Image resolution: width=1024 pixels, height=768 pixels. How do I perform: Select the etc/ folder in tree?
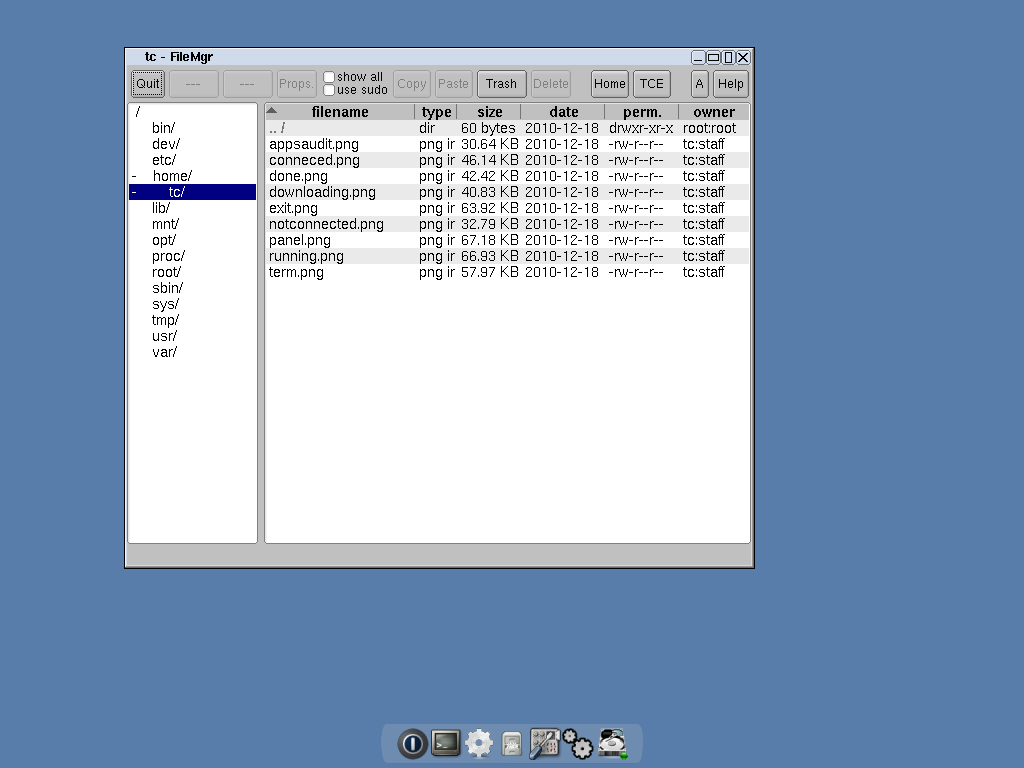[164, 160]
